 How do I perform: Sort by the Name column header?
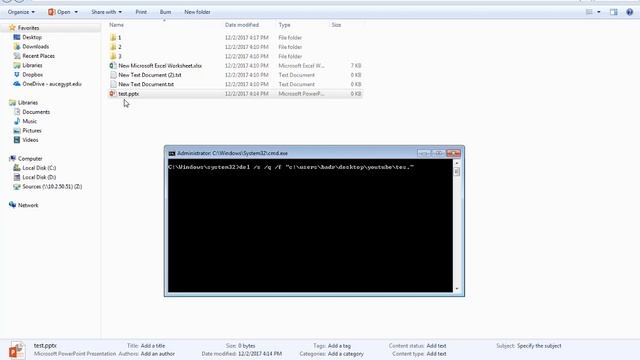point(116,25)
